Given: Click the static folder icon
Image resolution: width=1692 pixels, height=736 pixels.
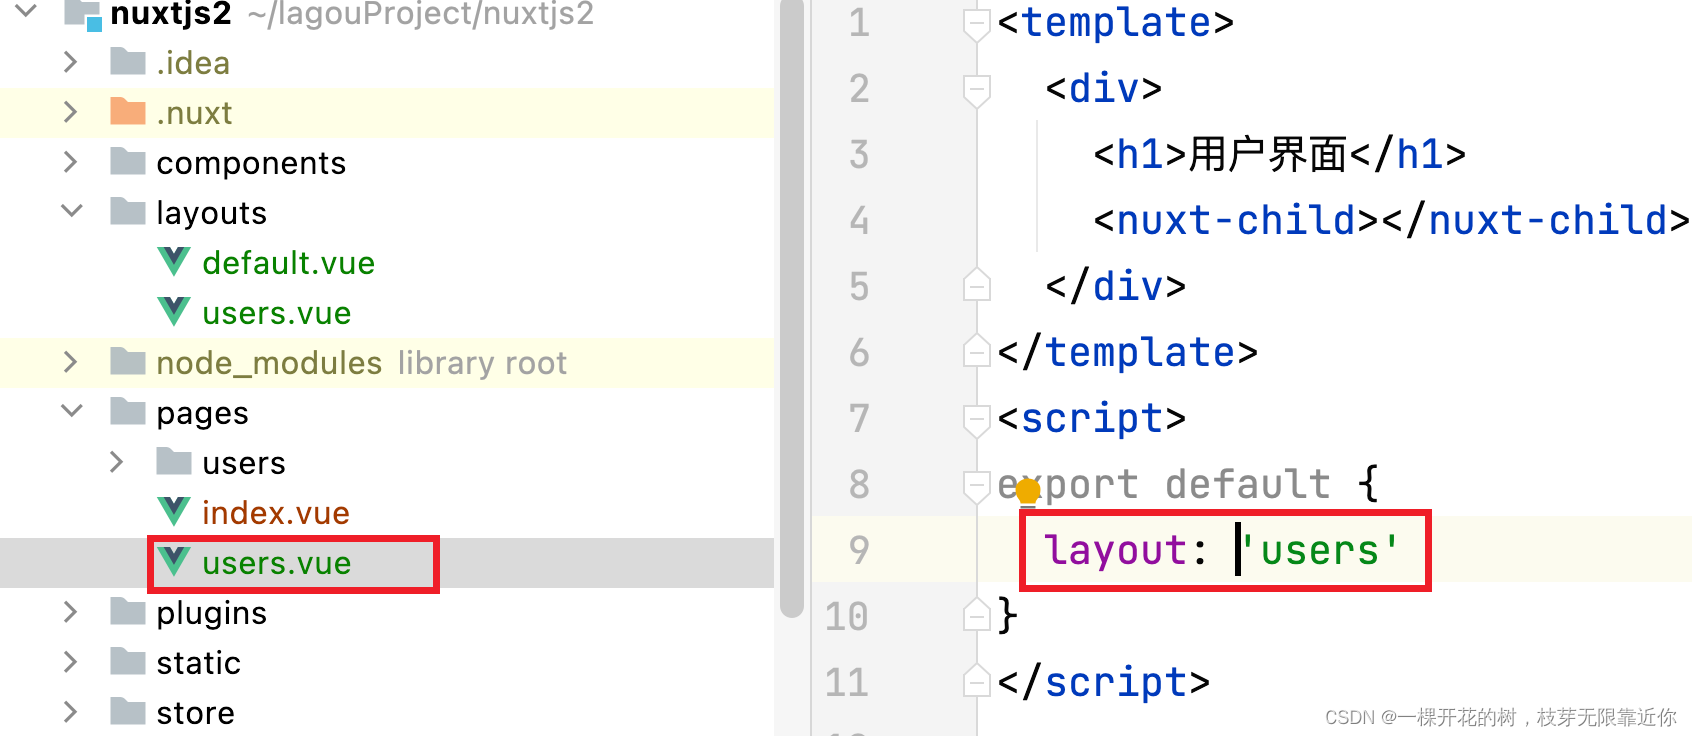Looking at the screenshot, I should [128, 661].
